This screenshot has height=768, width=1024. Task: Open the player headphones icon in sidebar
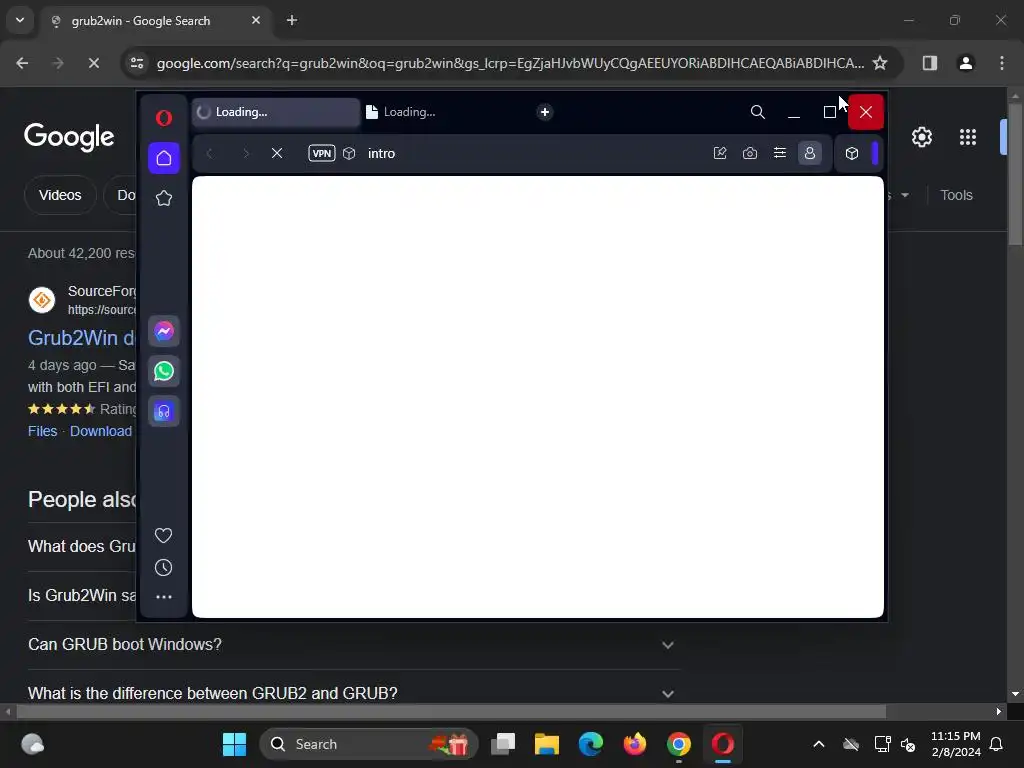pyautogui.click(x=163, y=411)
